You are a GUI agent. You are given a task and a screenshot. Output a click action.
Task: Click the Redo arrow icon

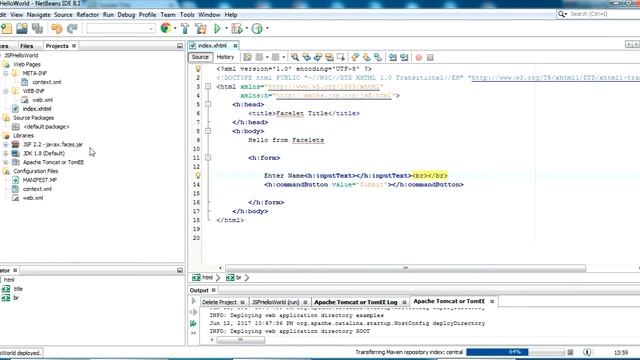point(72,28)
